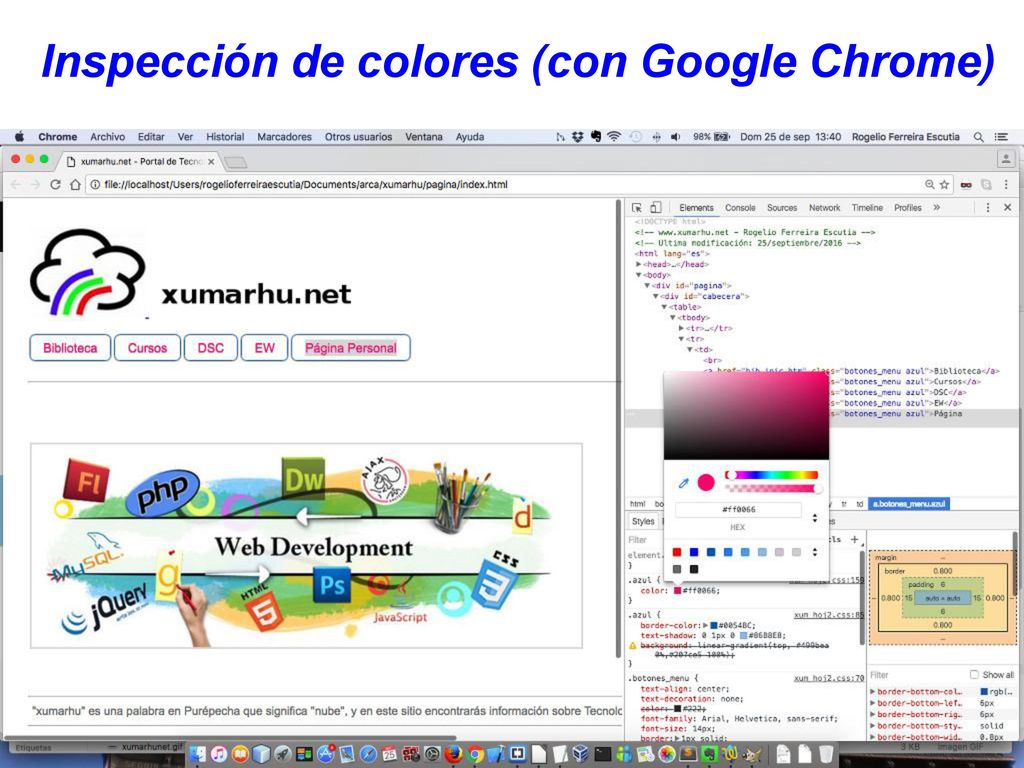Pick color with the eyedropper tool
Image resolution: width=1024 pixels, height=768 pixels.
click(x=683, y=483)
